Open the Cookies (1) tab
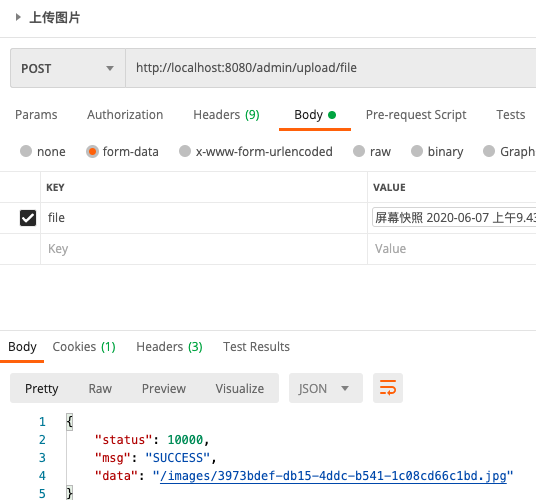536x500 pixels. (x=84, y=347)
